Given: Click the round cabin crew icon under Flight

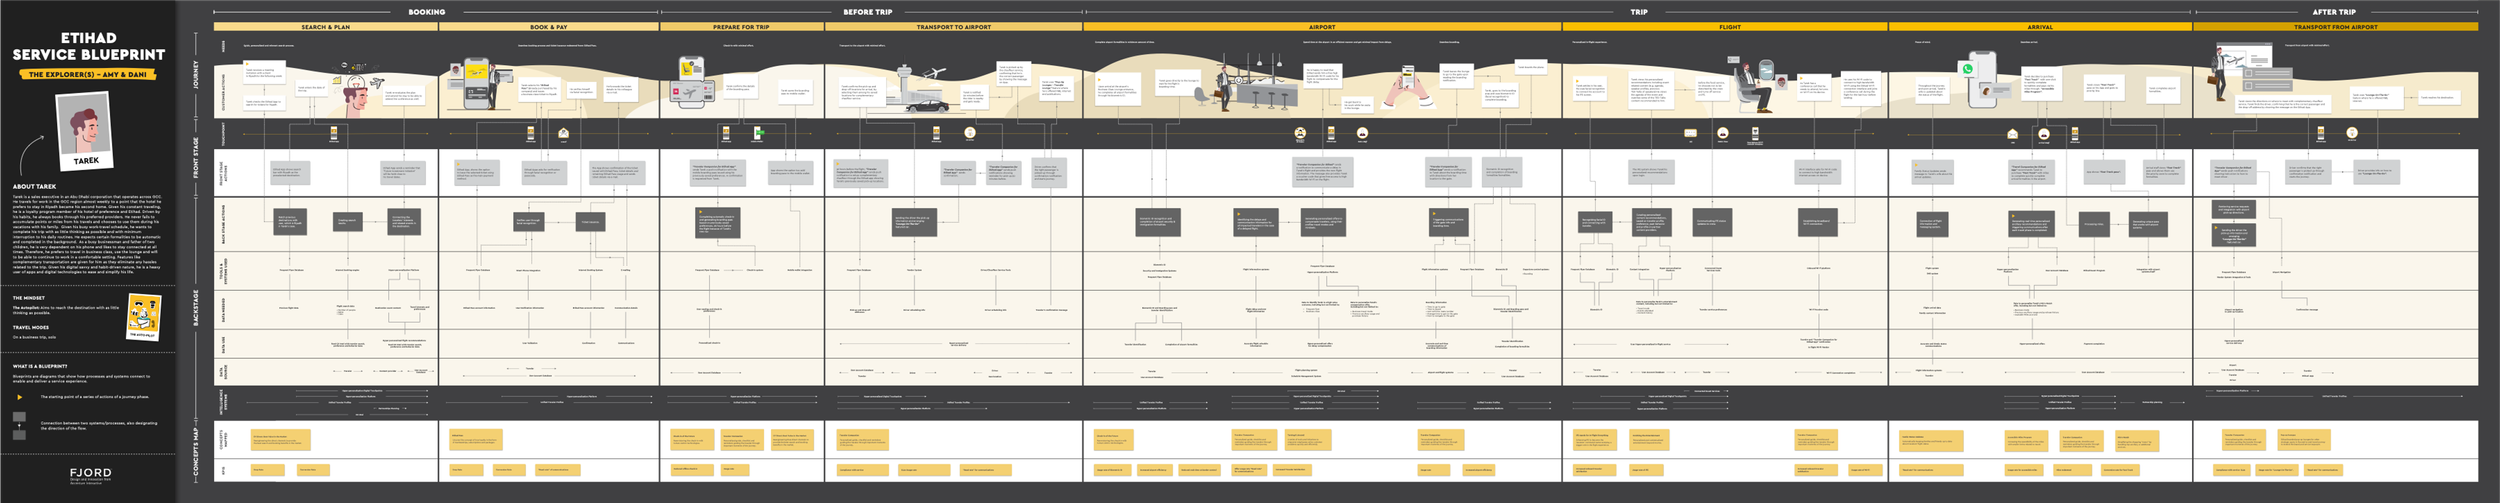Looking at the screenshot, I should coord(1723,132).
